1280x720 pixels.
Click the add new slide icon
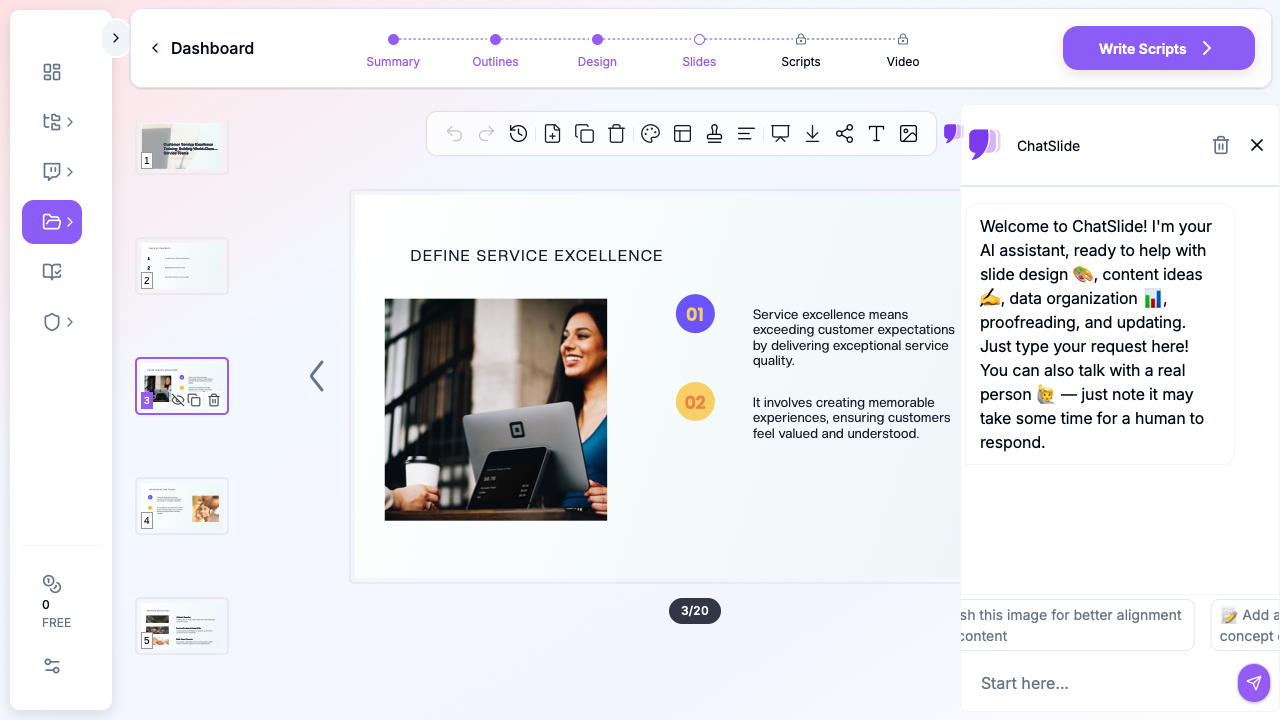coord(552,134)
